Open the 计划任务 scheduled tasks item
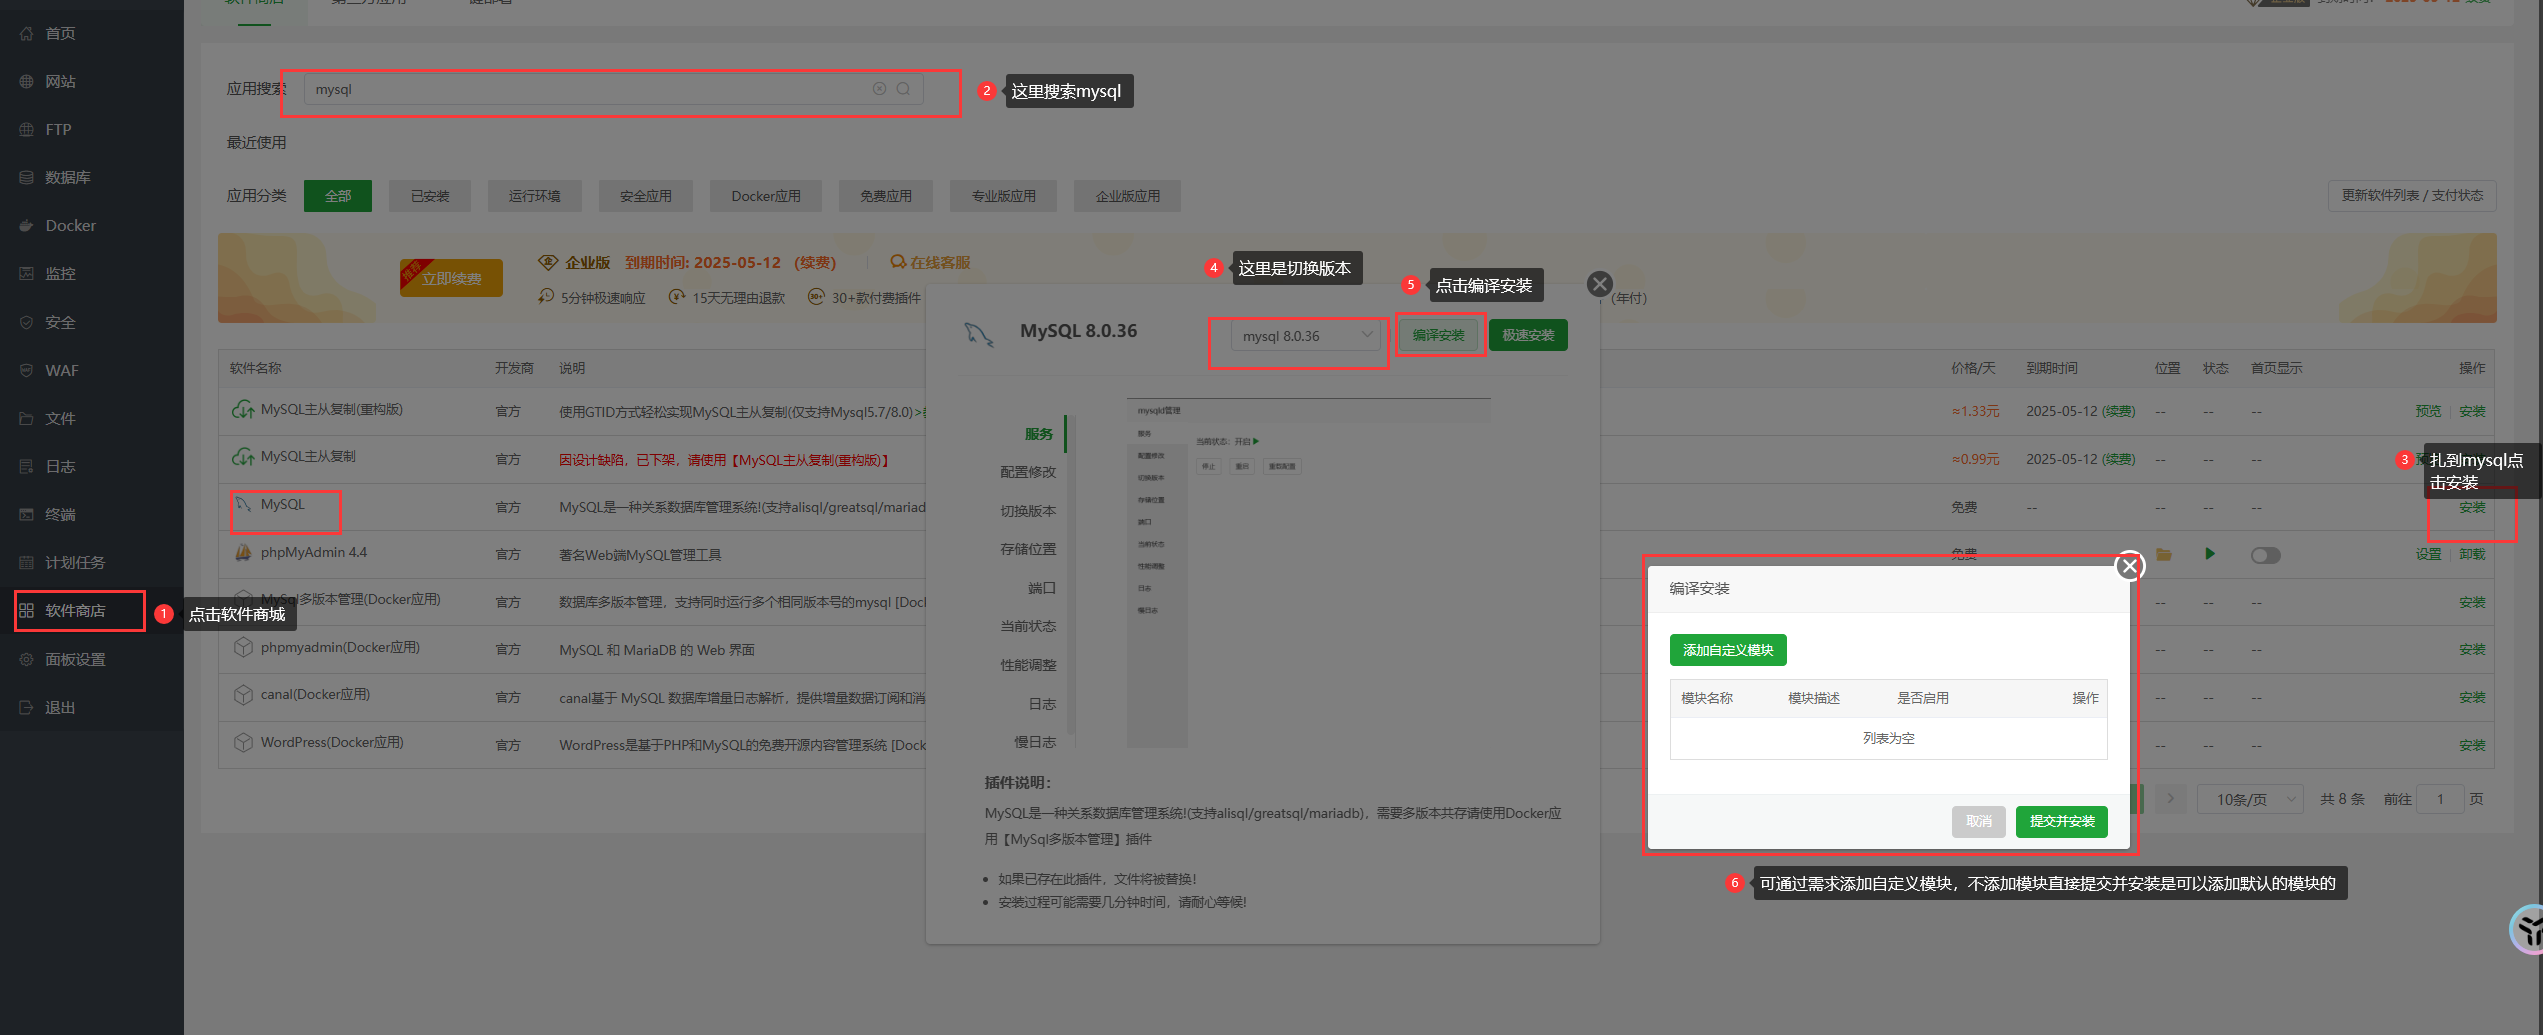This screenshot has height=1035, width=2543. tap(74, 562)
